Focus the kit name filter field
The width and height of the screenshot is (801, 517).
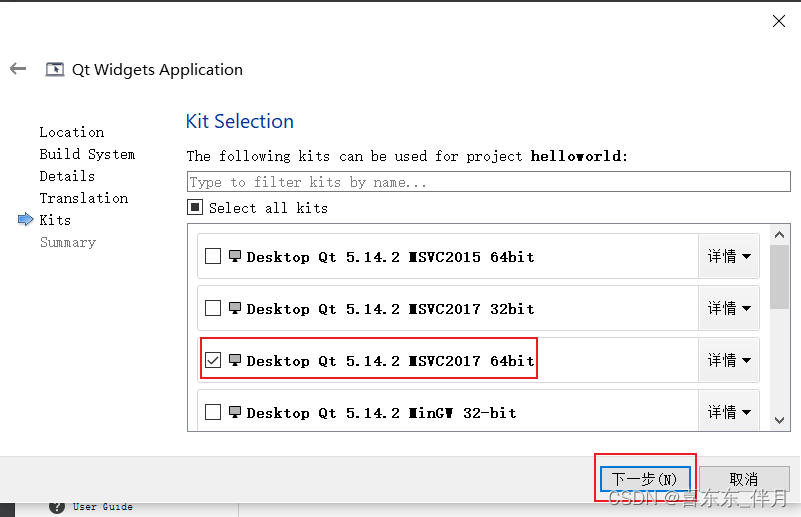(x=489, y=182)
